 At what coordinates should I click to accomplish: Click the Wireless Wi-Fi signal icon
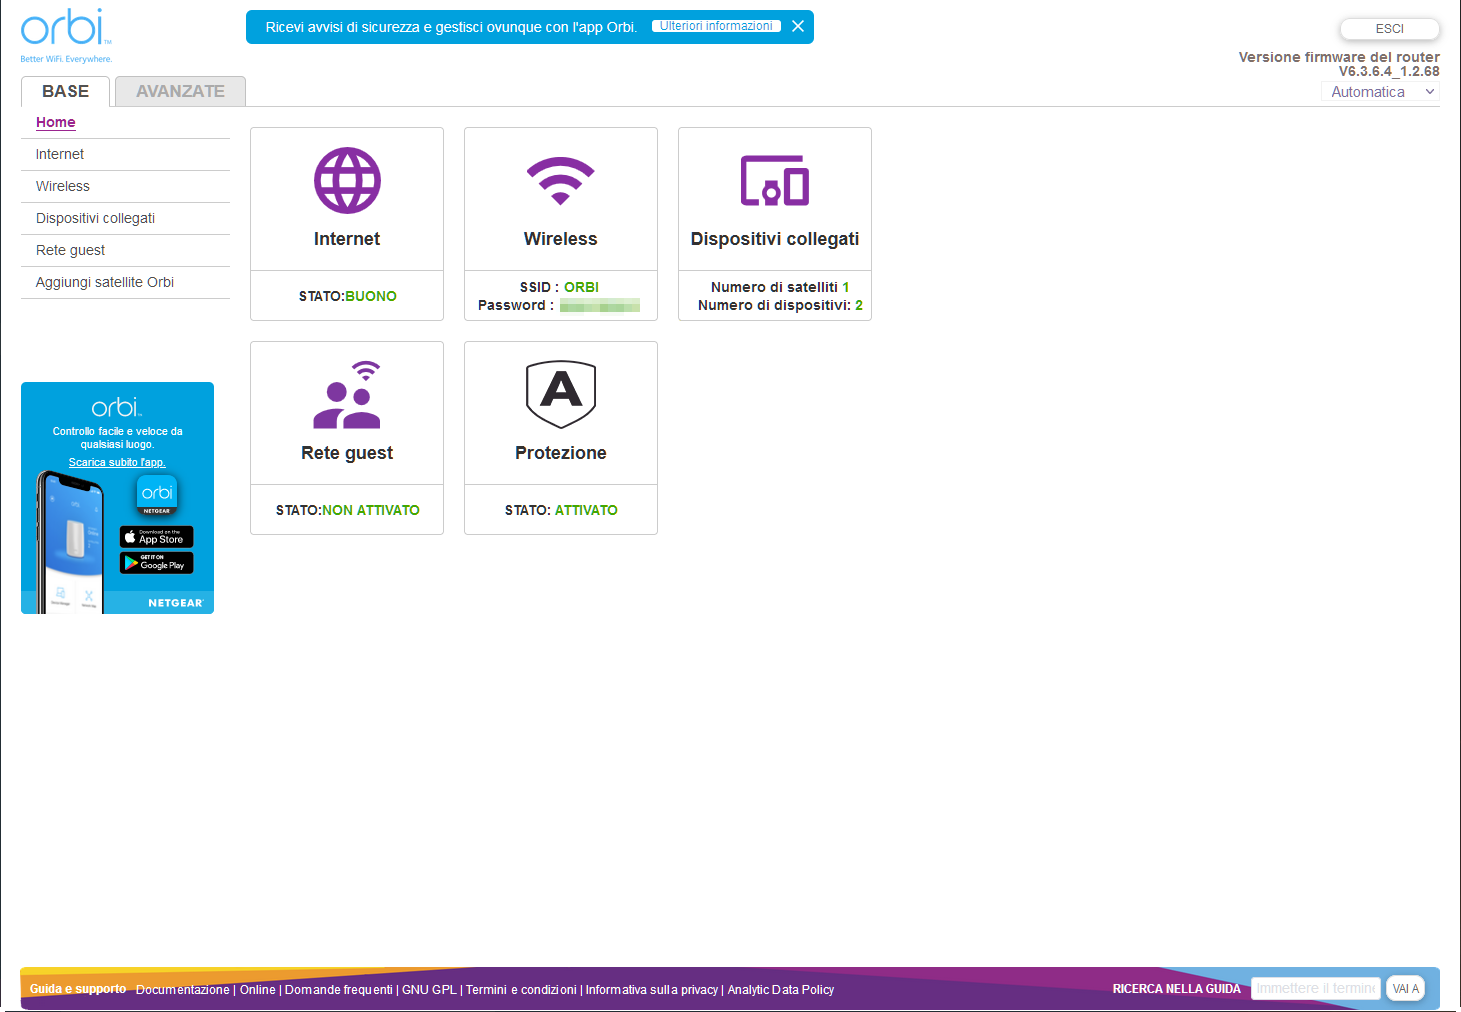point(560,181)
